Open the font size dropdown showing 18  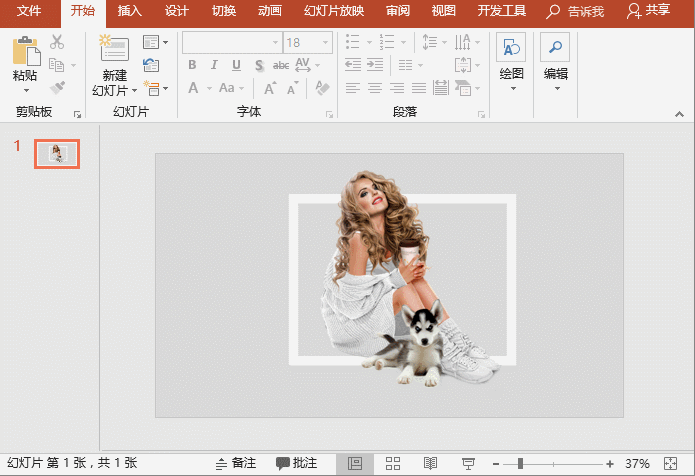326,43
